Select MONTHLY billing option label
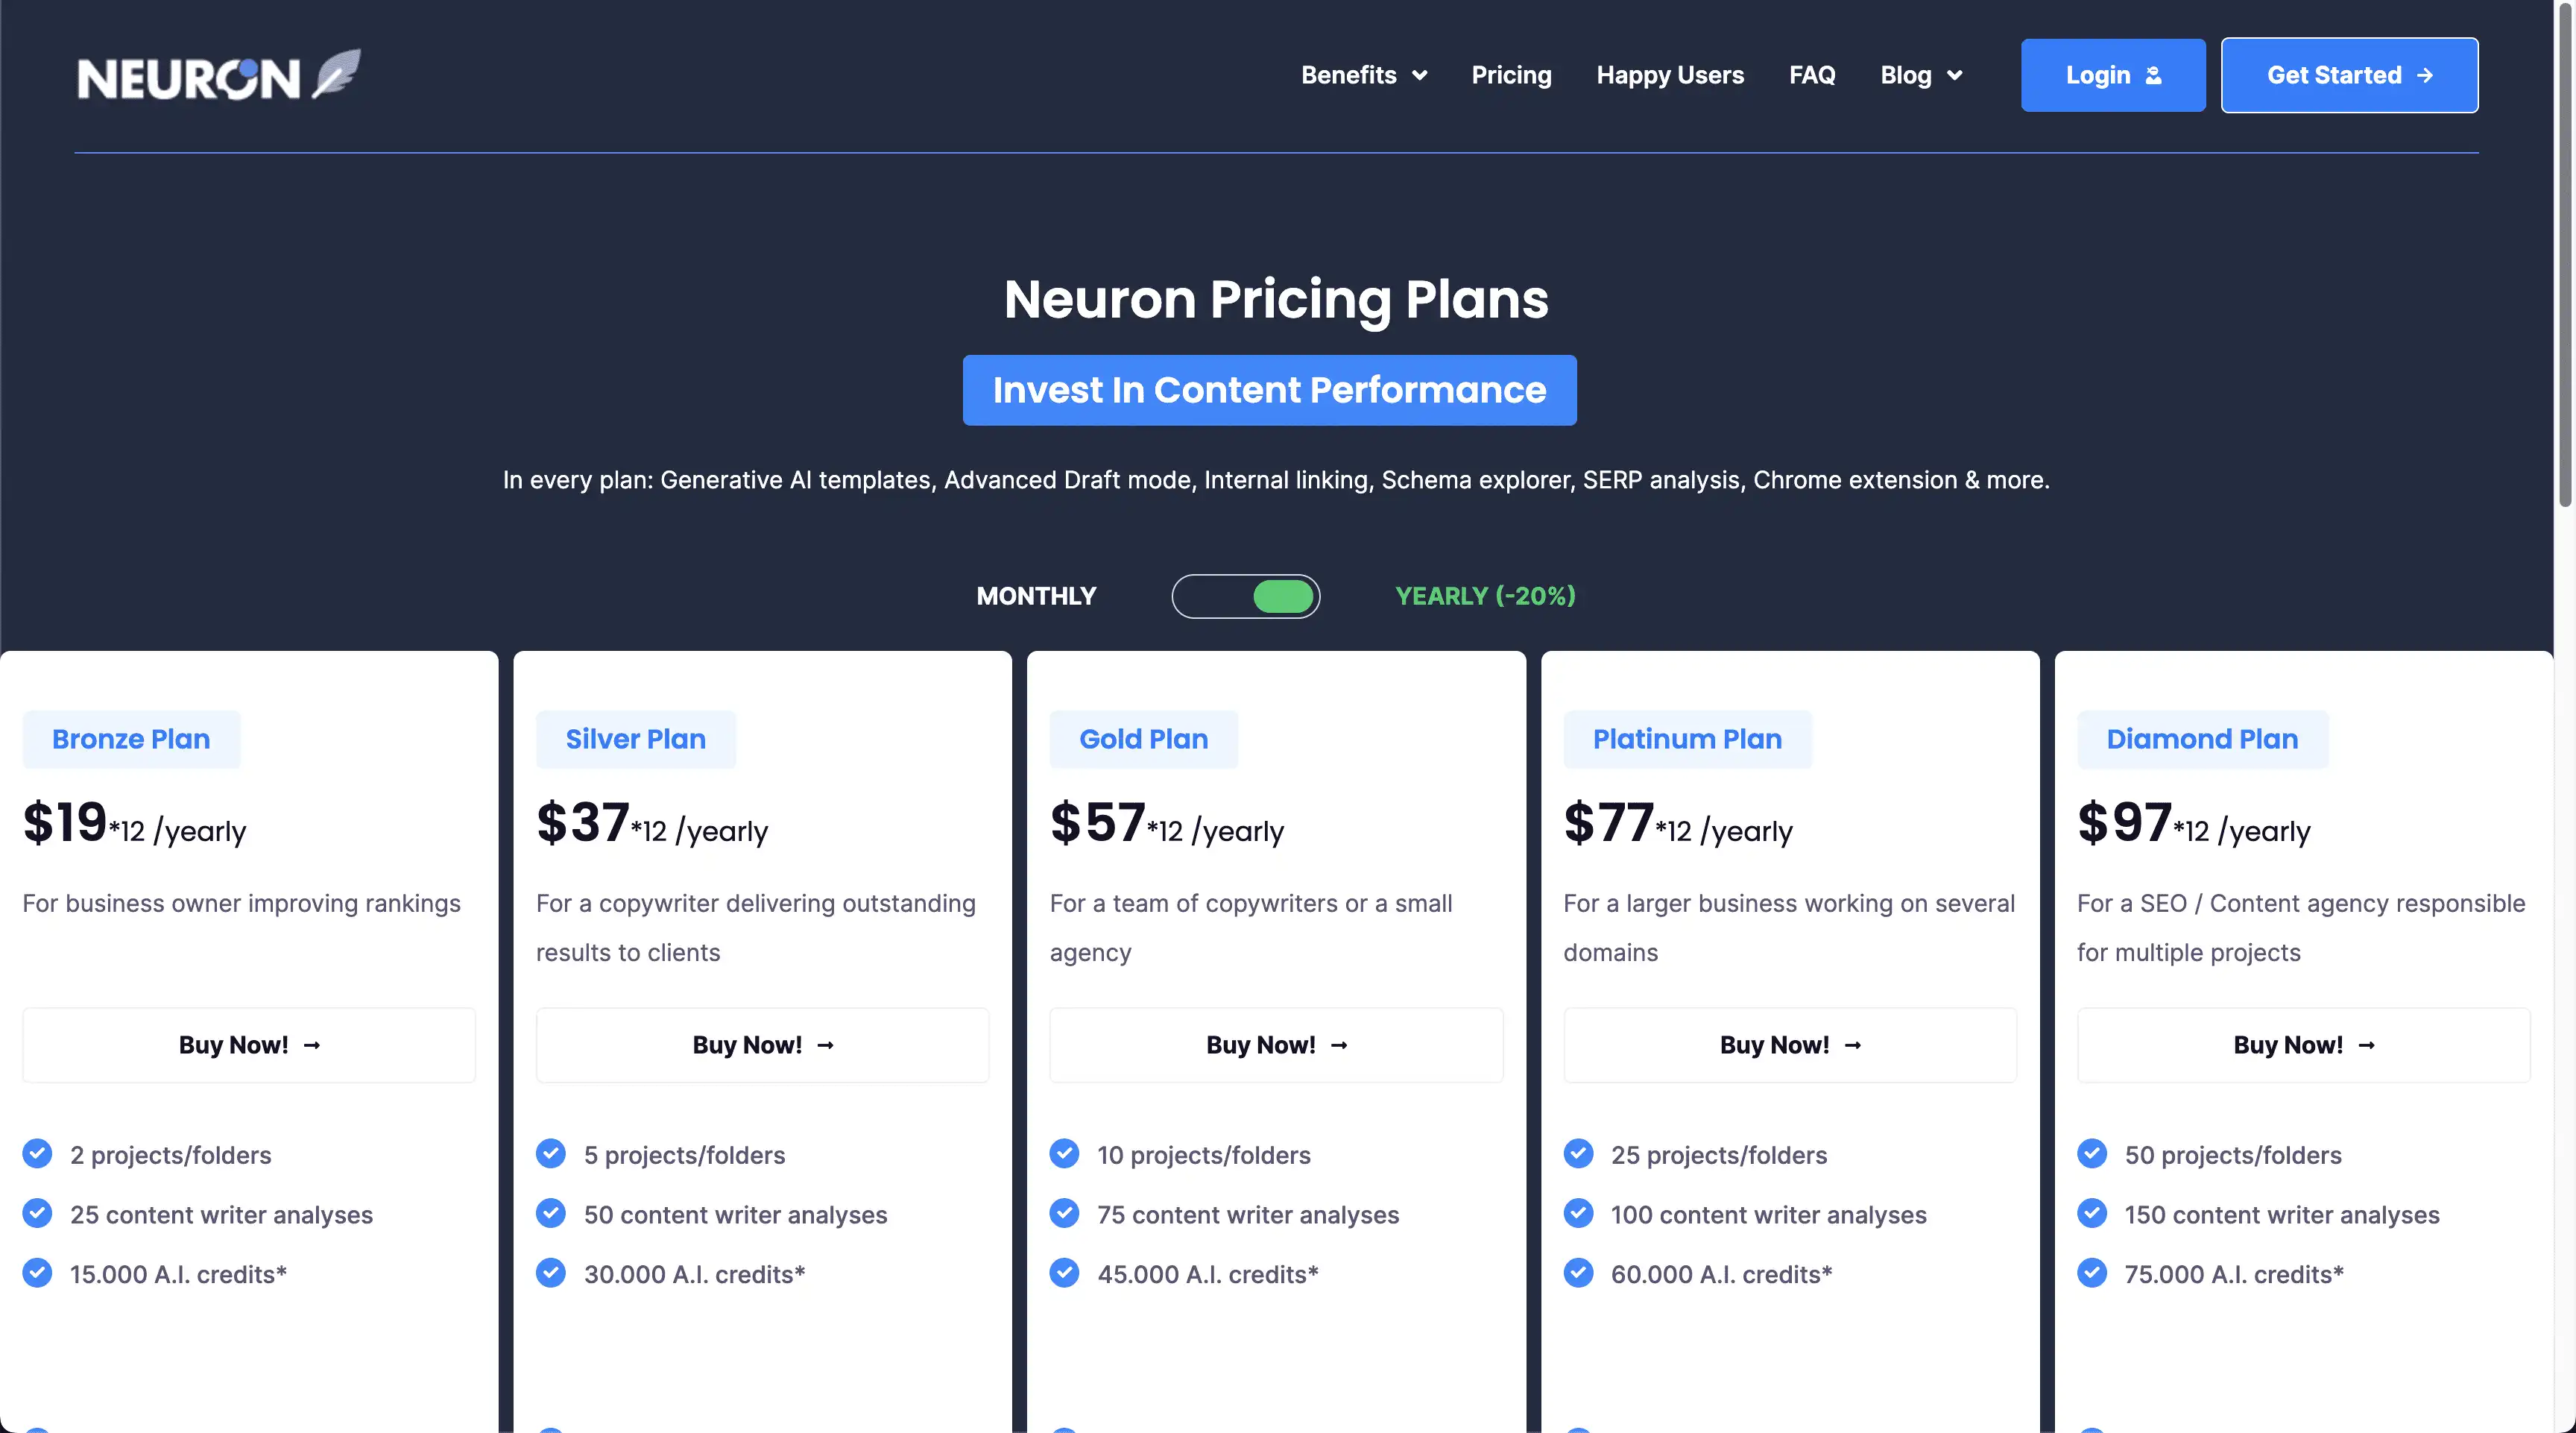The width and height of the screenshot is (2576, 1433). pos(1036,597)
